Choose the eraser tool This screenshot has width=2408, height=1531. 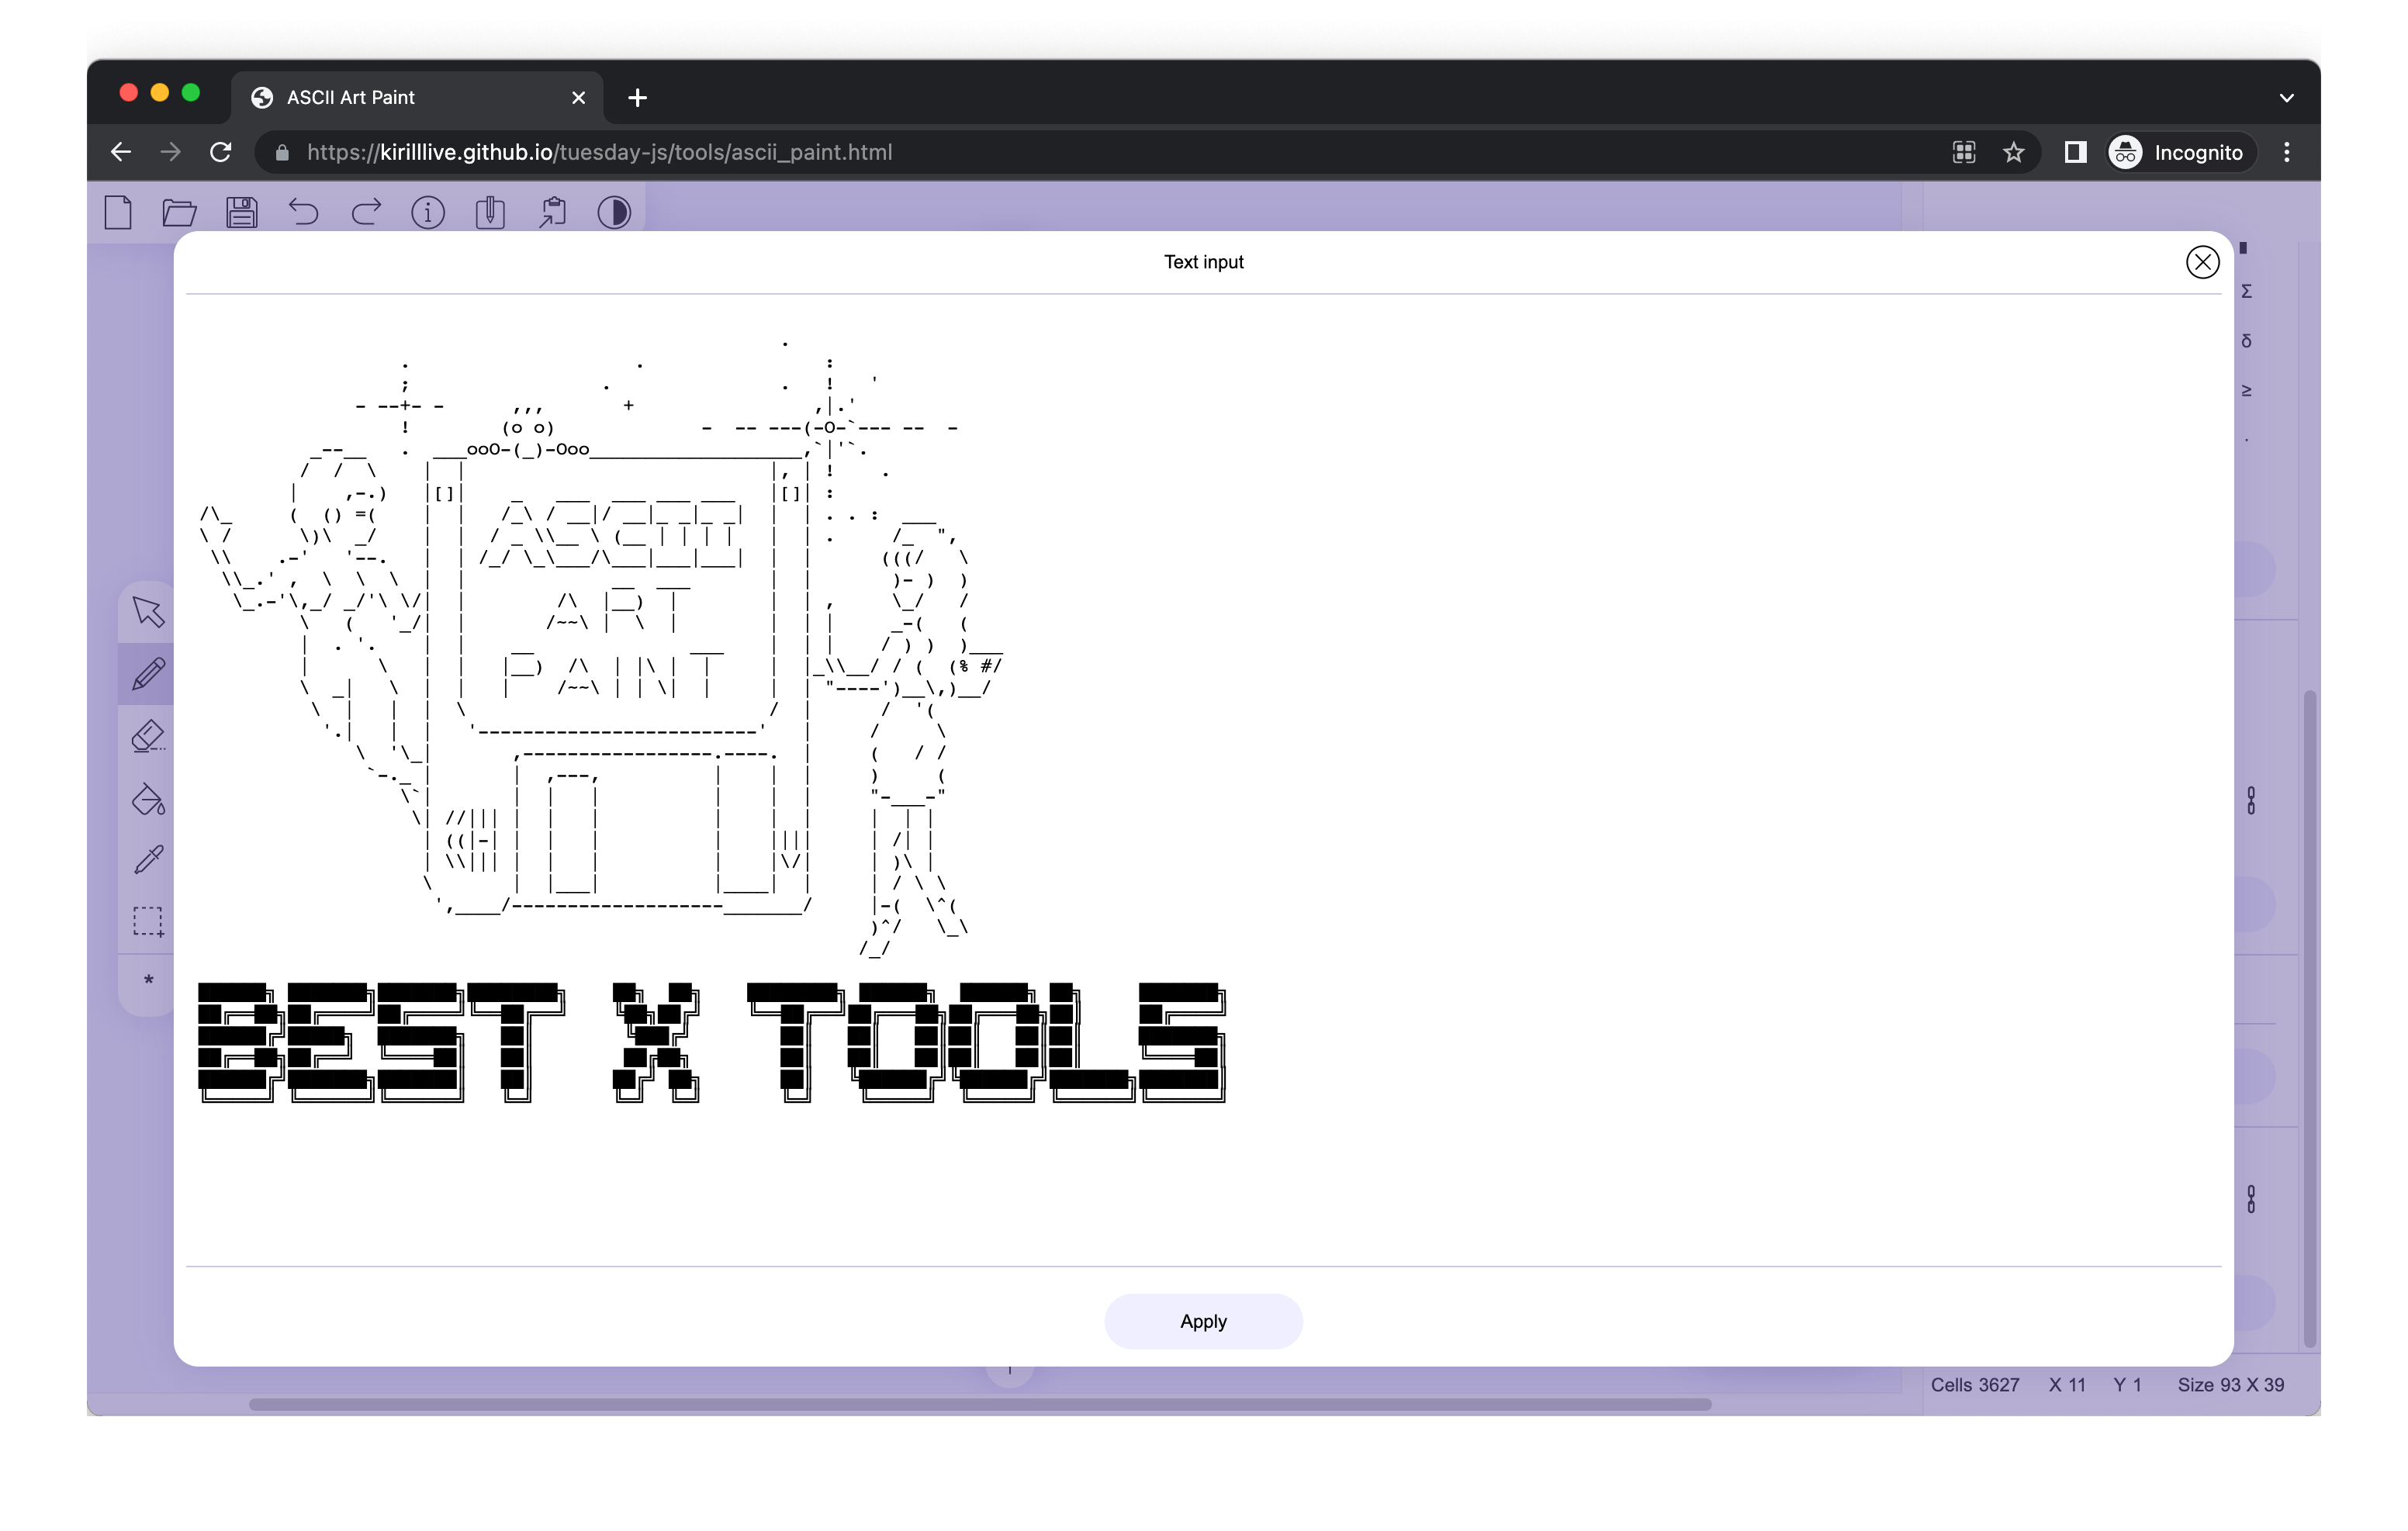point(148,736)
